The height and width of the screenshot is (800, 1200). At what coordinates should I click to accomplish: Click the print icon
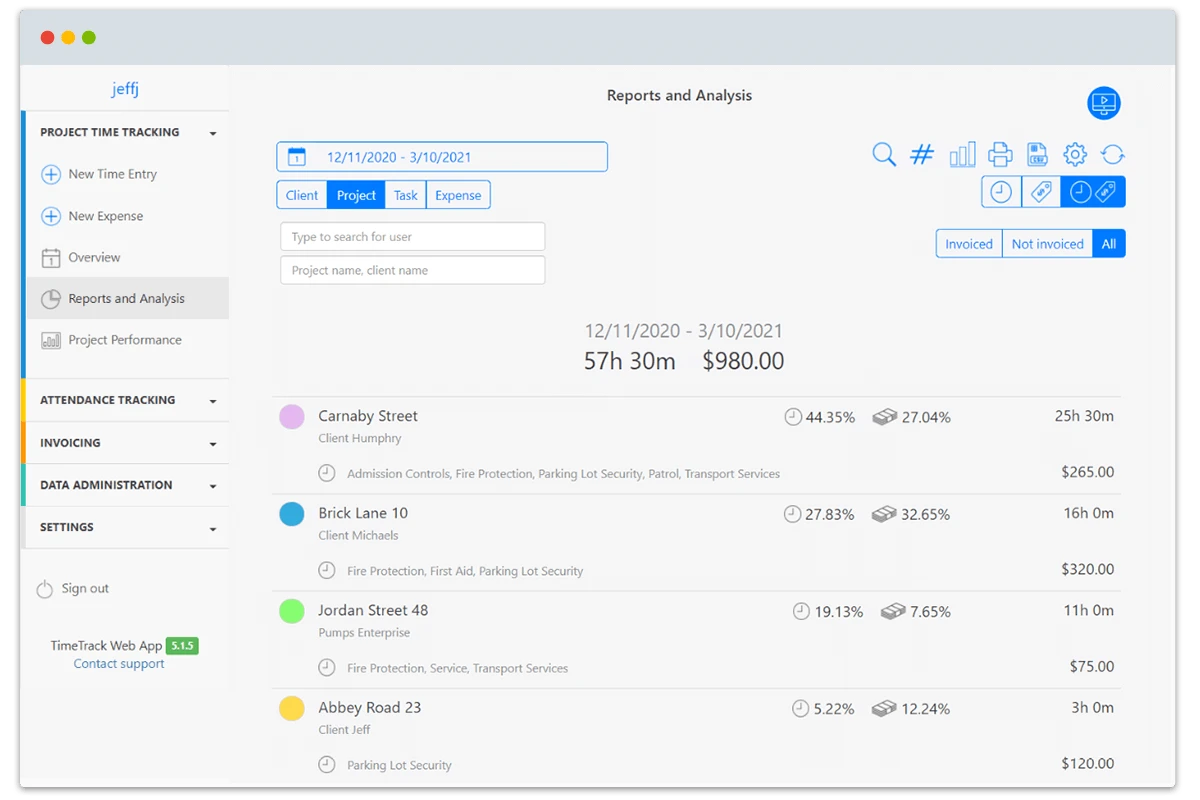click(x=999, y=154)
